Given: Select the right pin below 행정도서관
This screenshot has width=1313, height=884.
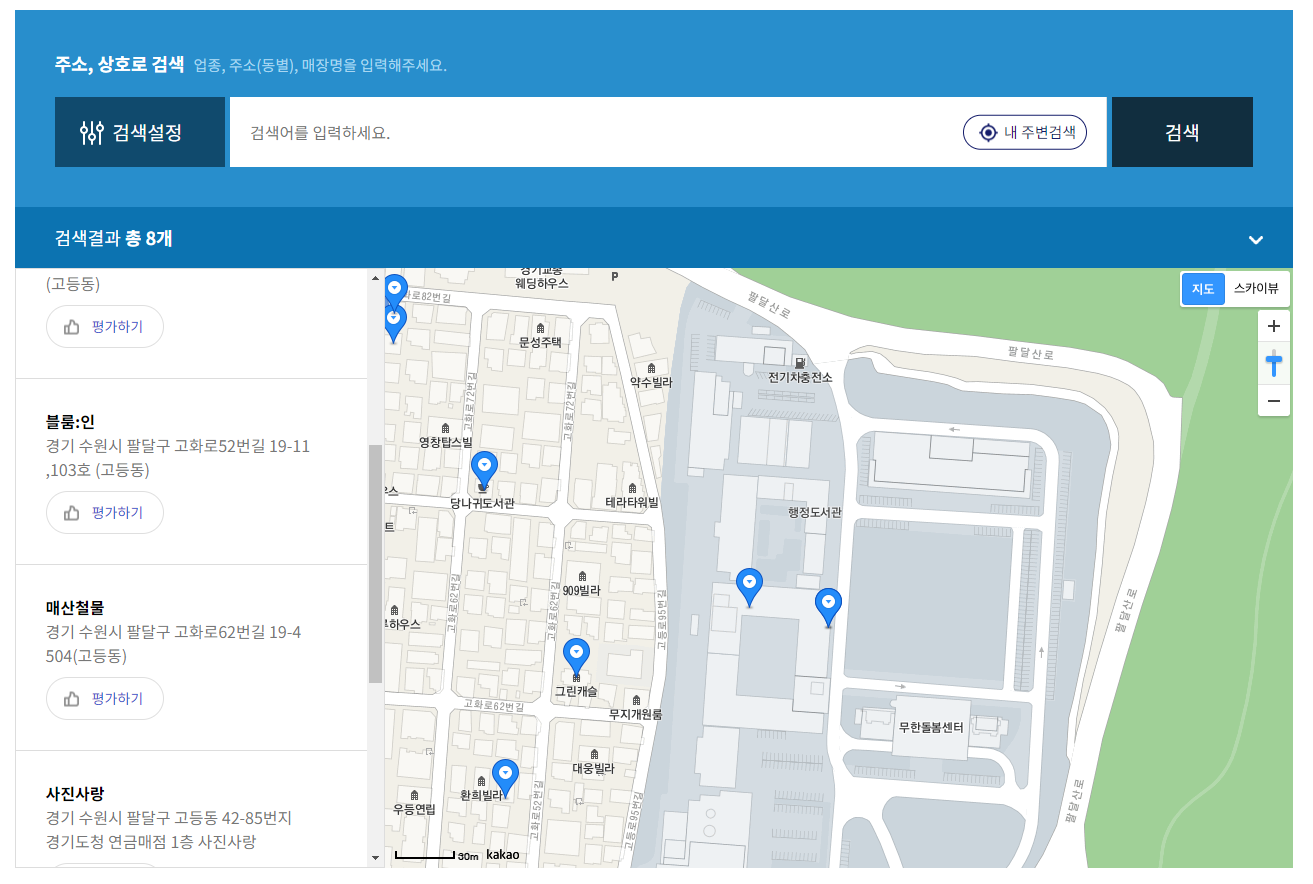Looking at the screenshot, I should (828, 606).
